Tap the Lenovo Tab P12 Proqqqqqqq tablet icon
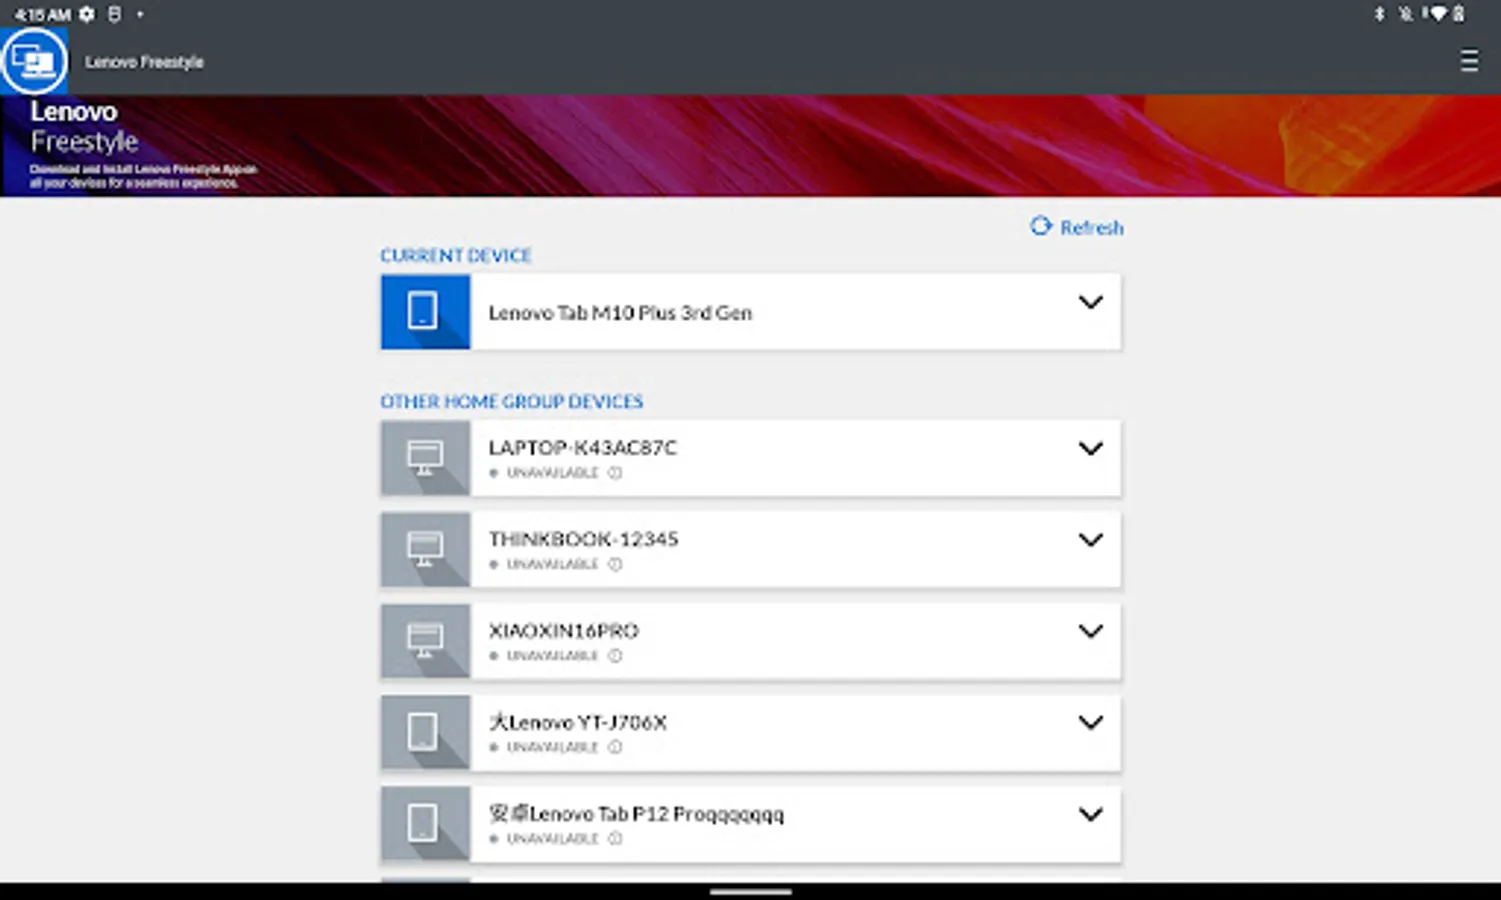Screen dimensions: 1501x900 coord(425,824)
